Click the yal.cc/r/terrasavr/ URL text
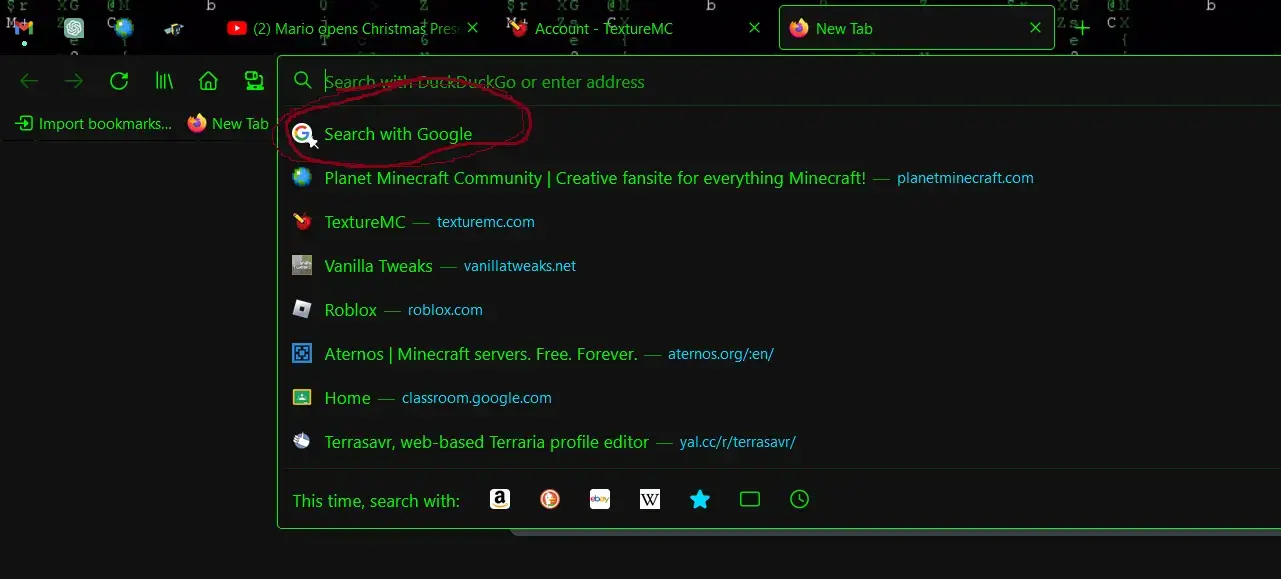The image size is (1281, 579). 738,442
